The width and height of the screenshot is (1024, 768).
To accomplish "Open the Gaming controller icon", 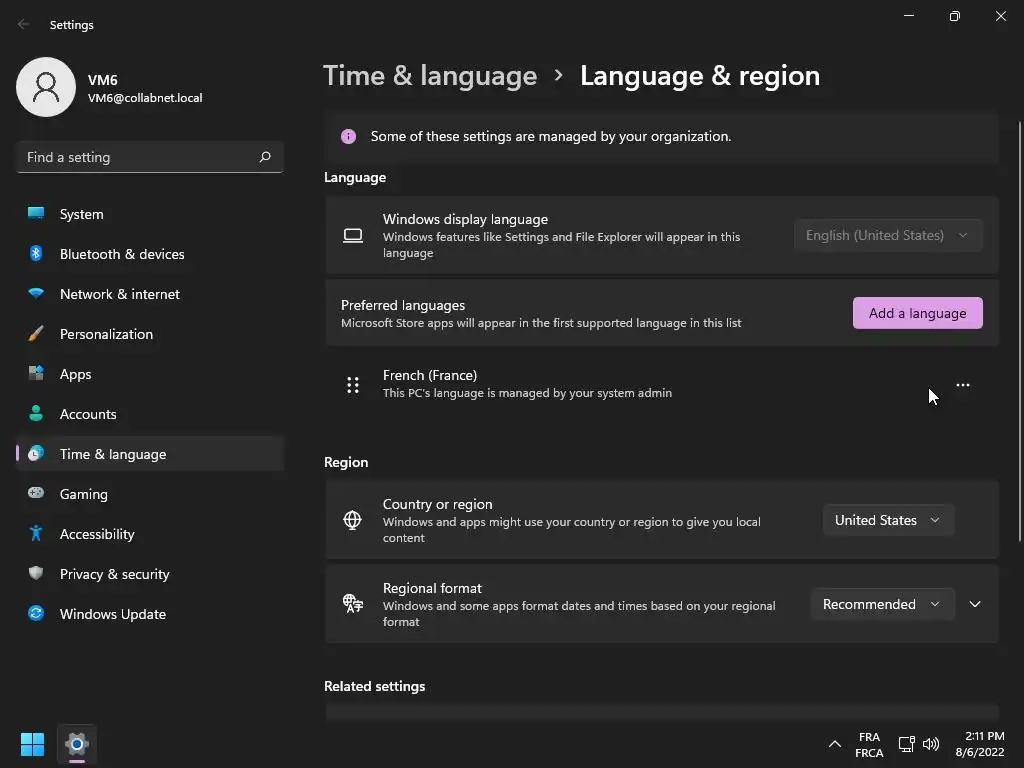I will (36, 494).
